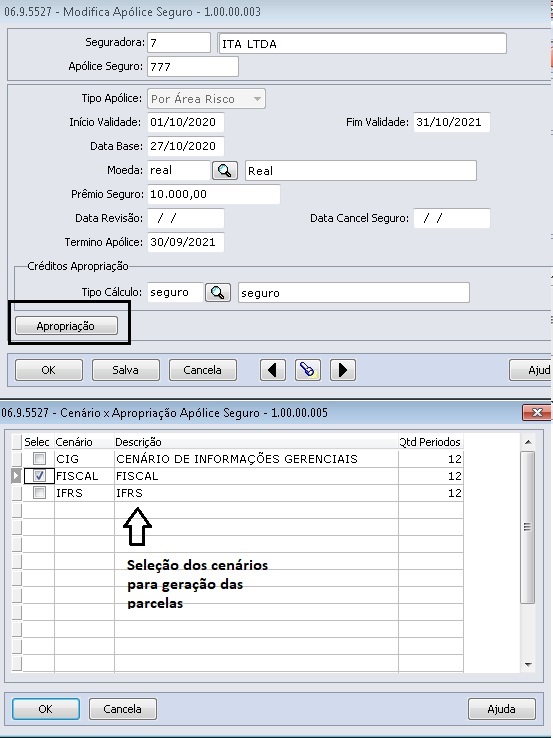
Task: Click the Início Validade date field
Action: (x=186, y=122)
